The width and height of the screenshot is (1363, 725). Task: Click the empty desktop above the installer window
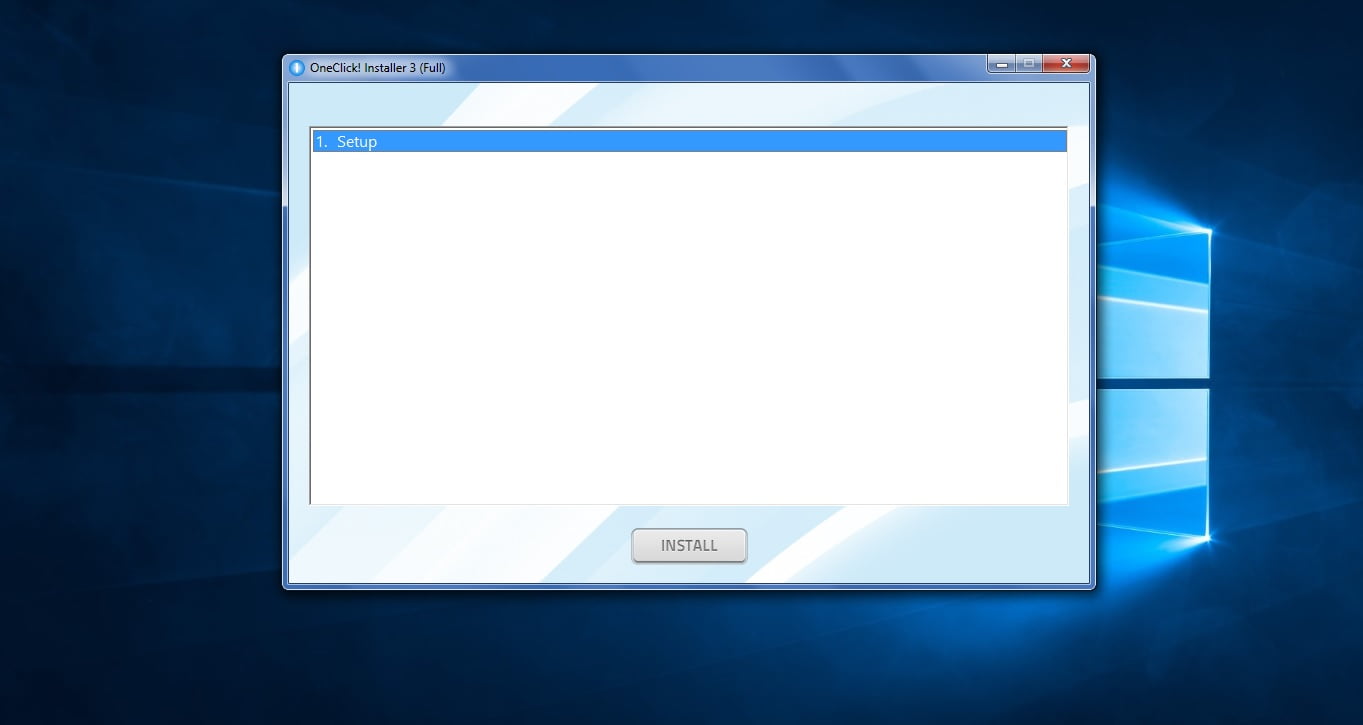(x=688, y=25)
